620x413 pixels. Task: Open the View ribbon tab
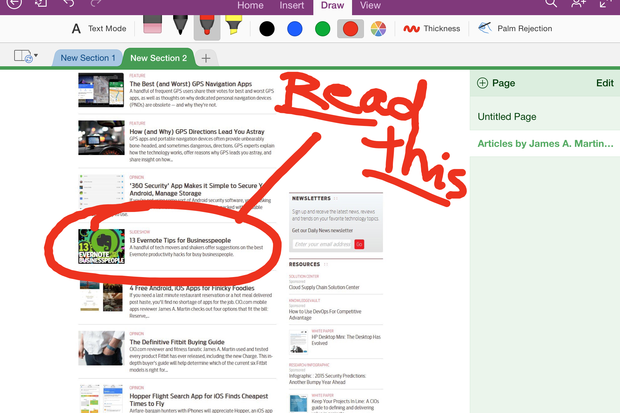click(x=370, y=5)
